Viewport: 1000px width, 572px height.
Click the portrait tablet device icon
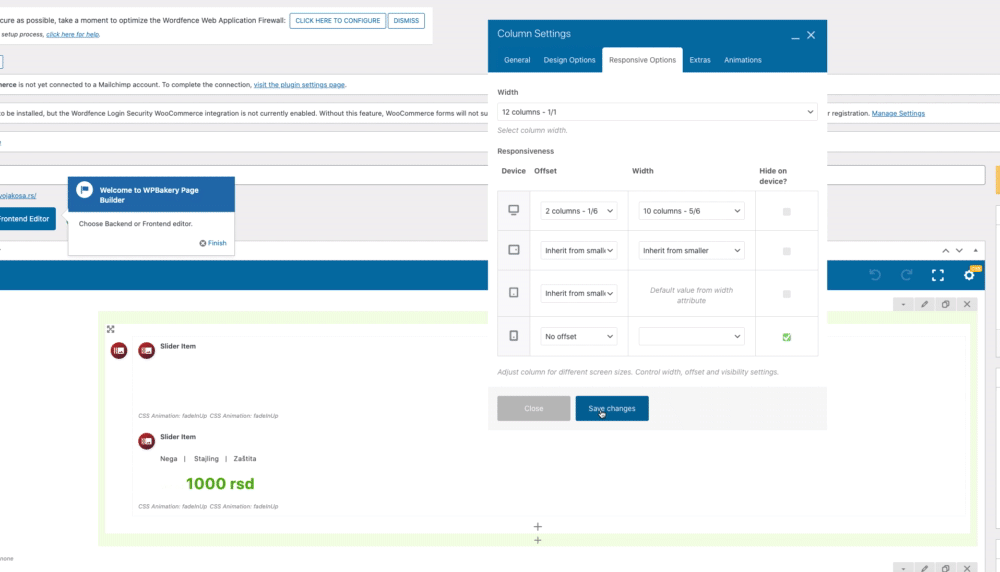coord(513,293)
